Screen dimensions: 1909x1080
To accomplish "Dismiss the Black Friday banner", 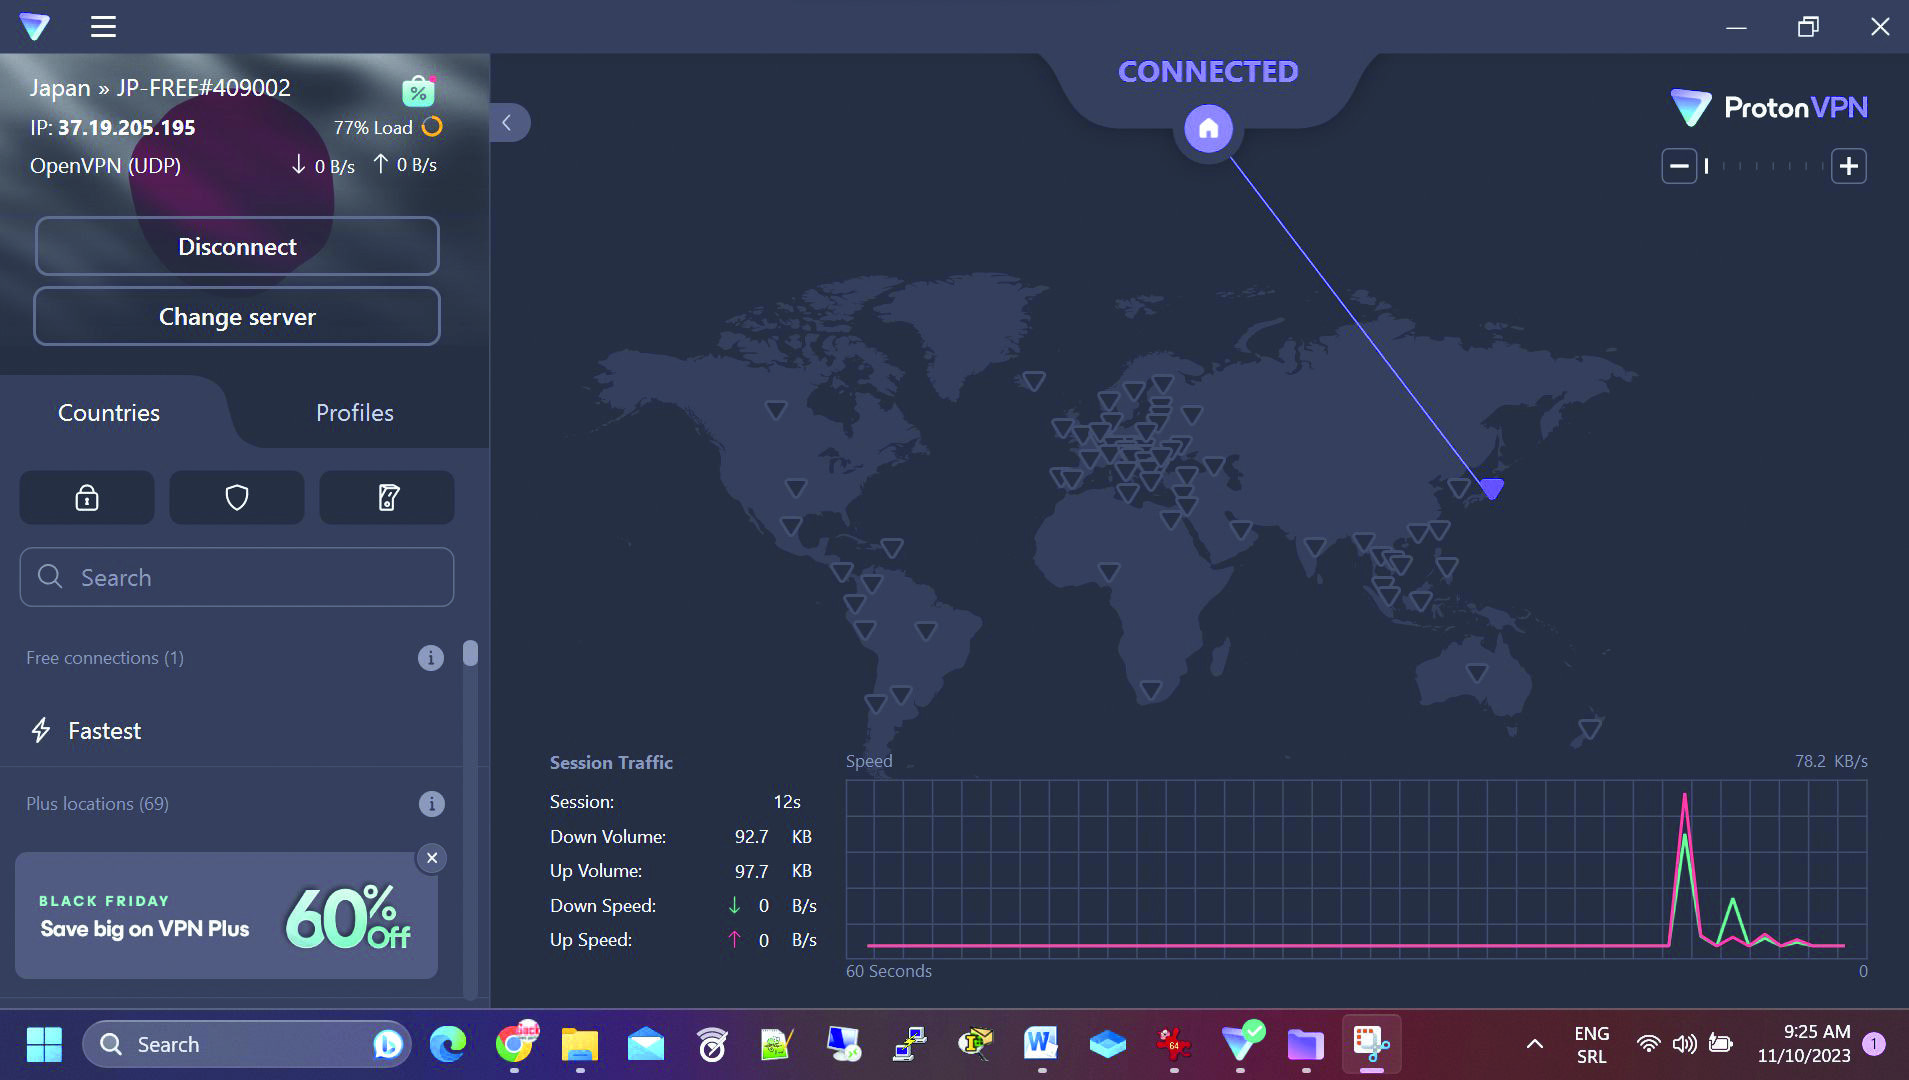I will click(432, 858).
